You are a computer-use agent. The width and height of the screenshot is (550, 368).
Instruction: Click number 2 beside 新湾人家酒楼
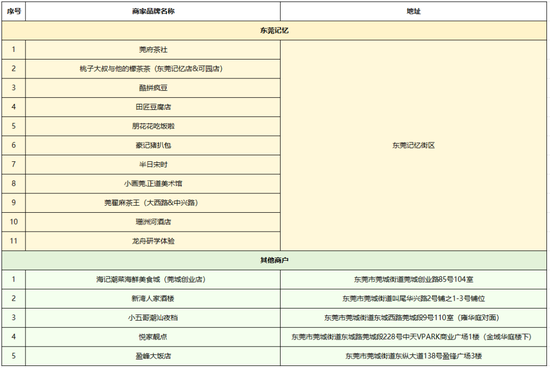click(14, 299)
